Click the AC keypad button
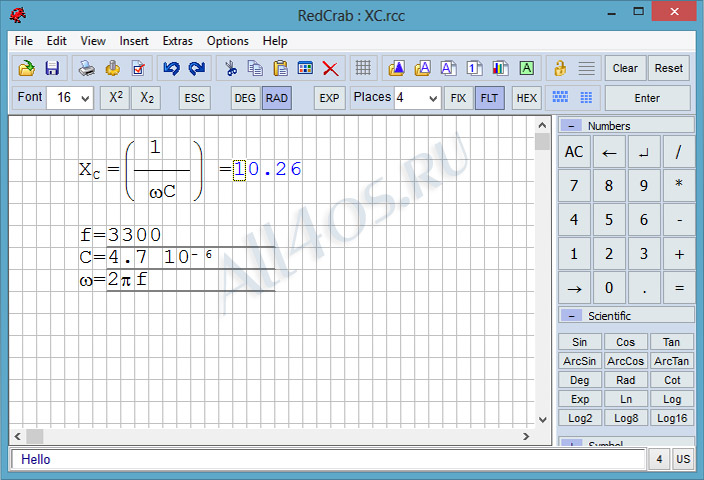704x480 pixels. 574,152
